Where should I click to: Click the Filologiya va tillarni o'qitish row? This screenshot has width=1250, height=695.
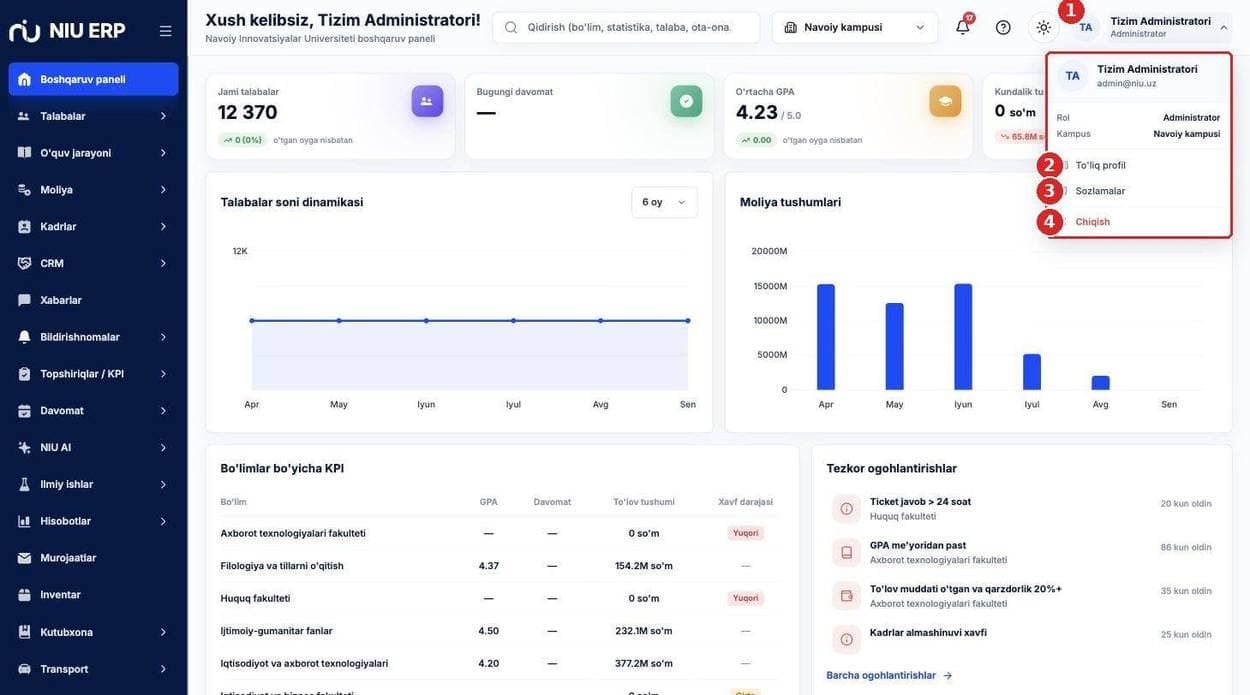[501, 566]
